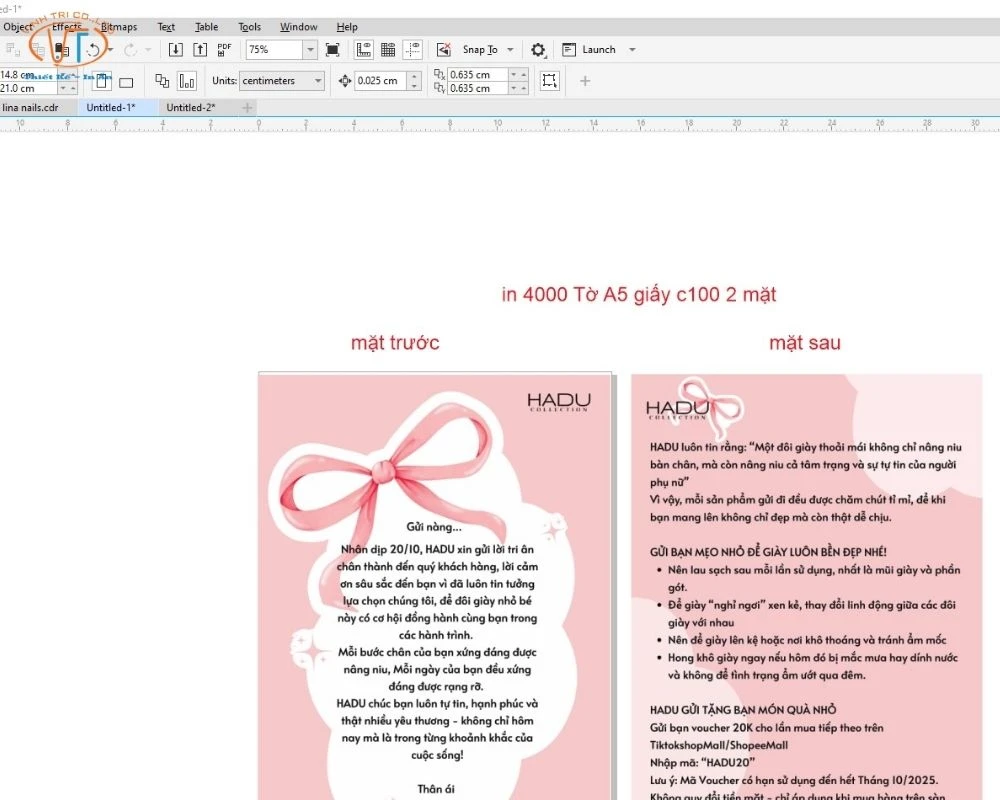1000x800 pixels.
Task: Click the HADU logo on the front page
Action: coord(559,402)
